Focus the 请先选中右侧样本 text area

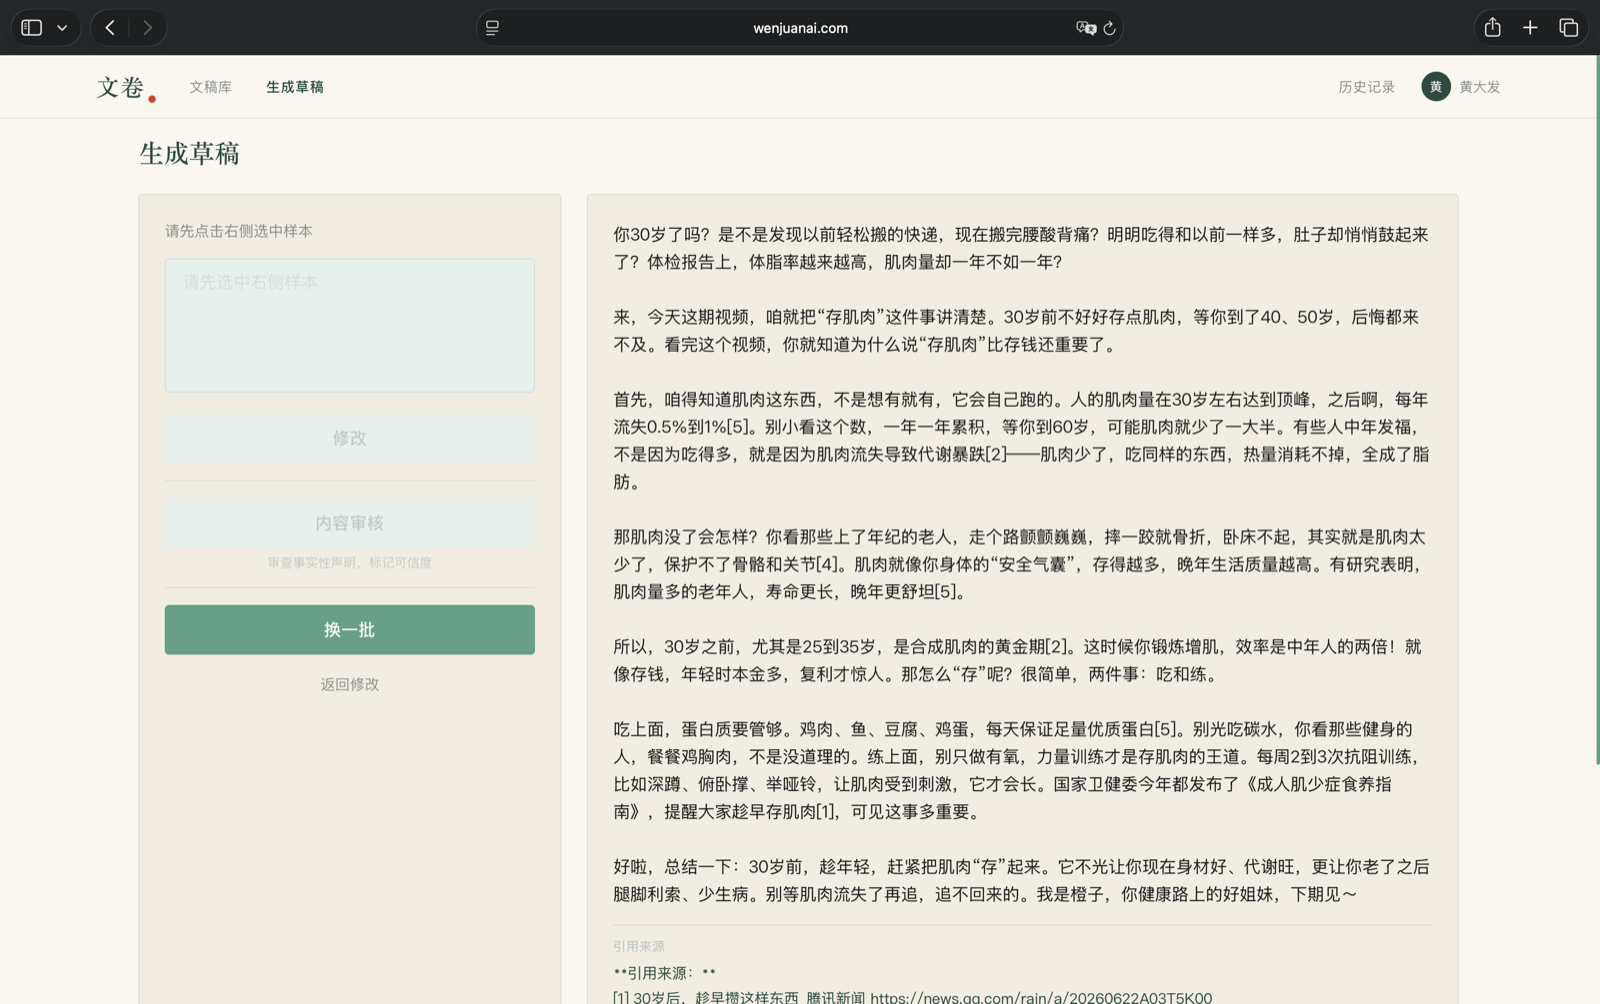[350, 325]
